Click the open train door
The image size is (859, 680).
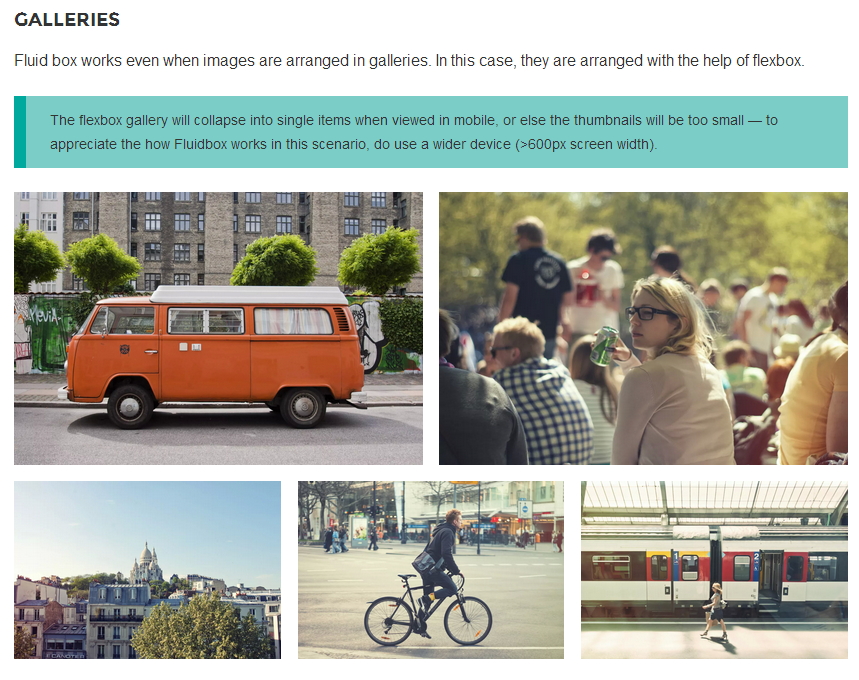tap(771, 576)
